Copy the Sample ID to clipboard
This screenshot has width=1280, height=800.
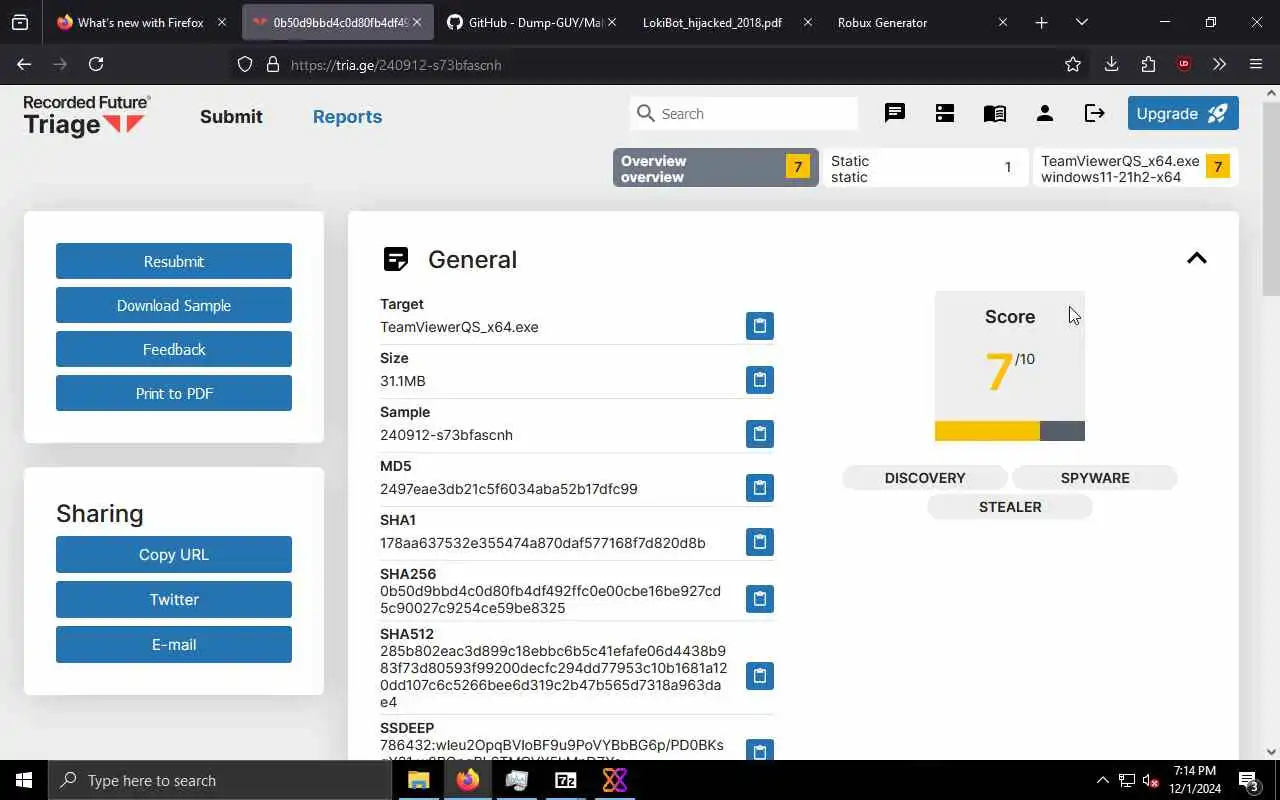[759, 434]
